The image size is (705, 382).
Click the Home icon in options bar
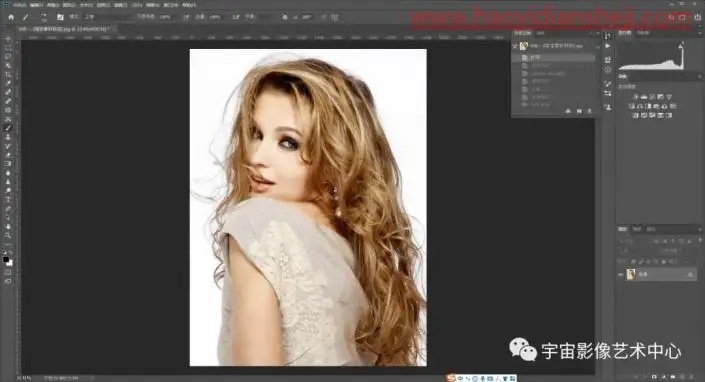[11, 17]
